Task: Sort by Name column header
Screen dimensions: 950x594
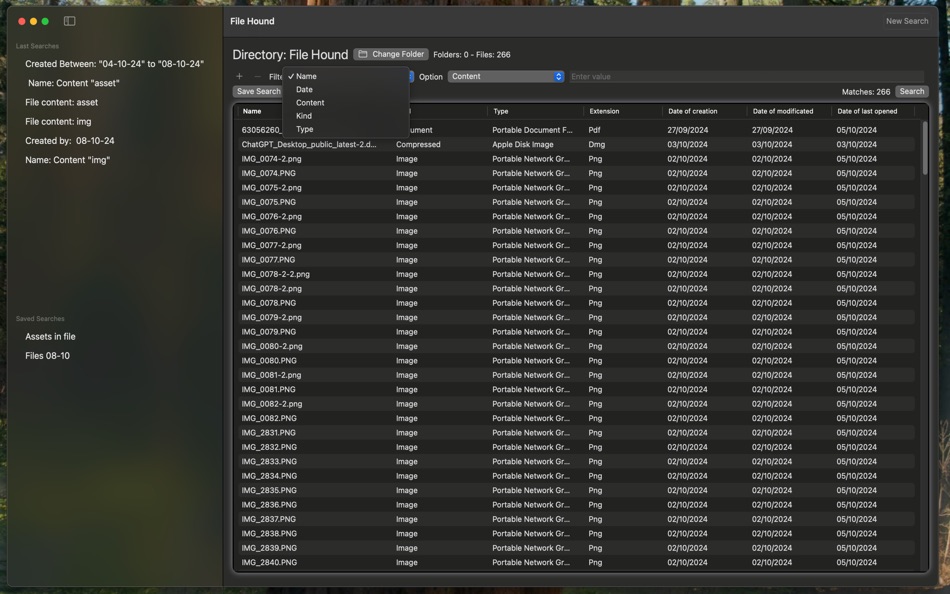Action: pos(252,112)
